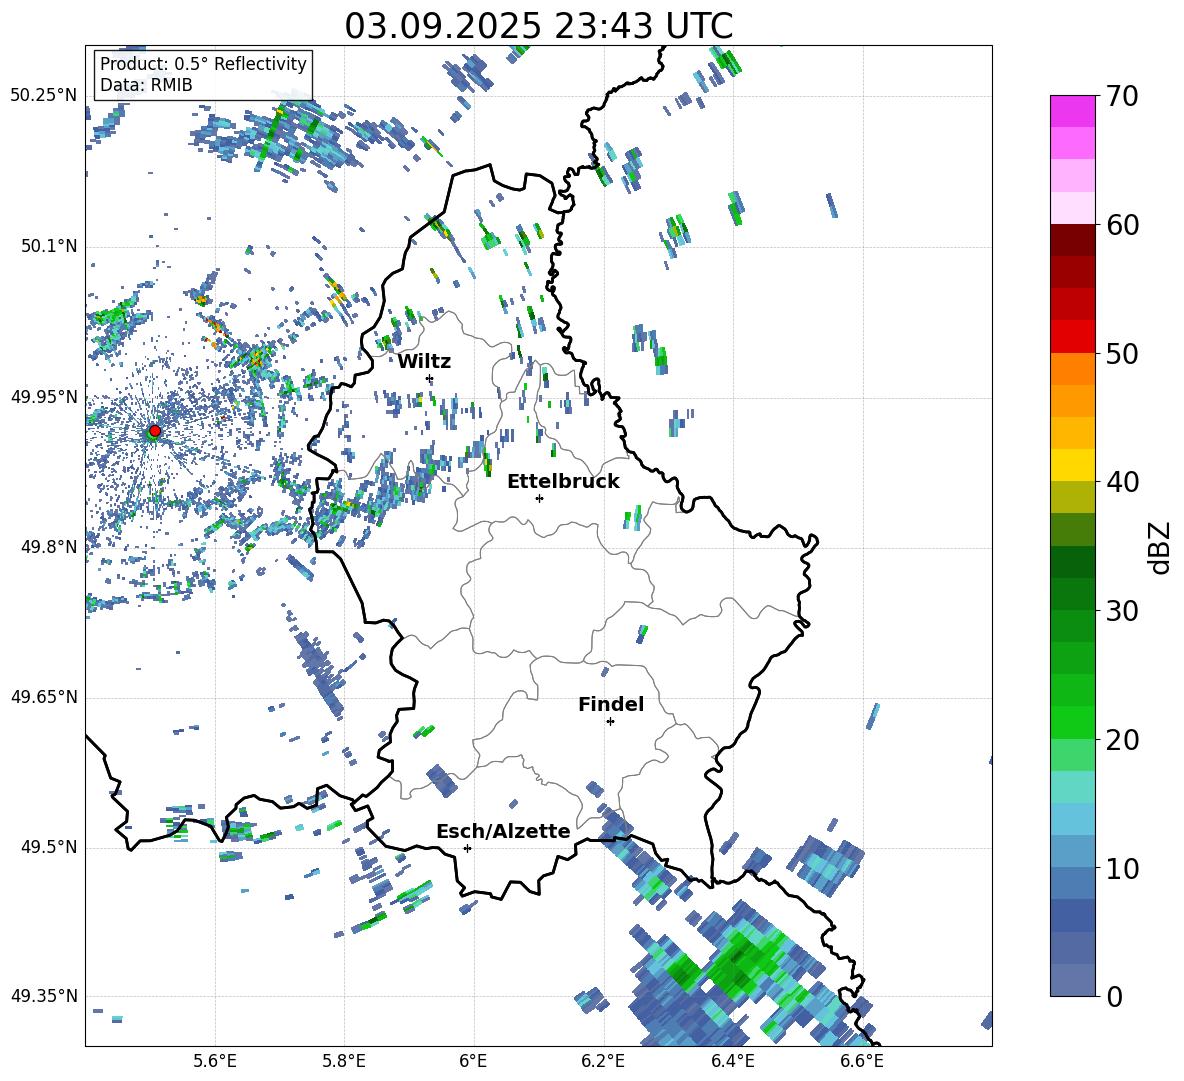Screen dimensions: 1184x1081
Task: Click the 49.35°N latitude label
Action: (x=44, y=996)
